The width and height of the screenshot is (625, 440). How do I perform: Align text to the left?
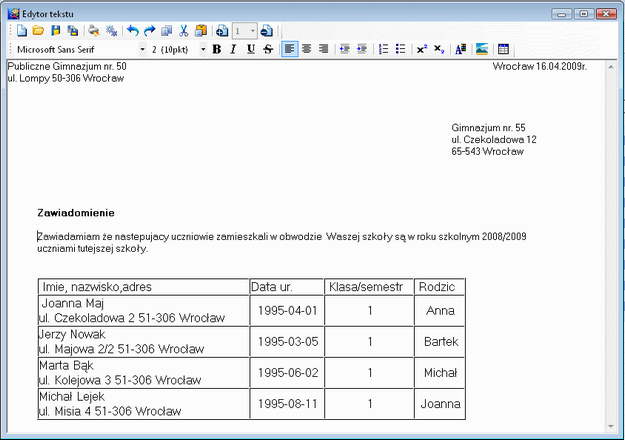click(x=289, y=49)
